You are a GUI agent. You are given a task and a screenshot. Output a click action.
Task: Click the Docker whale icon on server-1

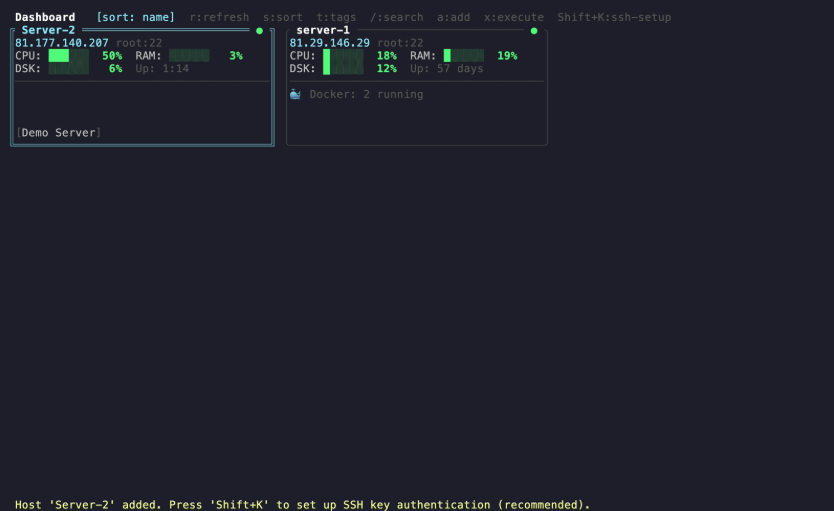[295, 94]
